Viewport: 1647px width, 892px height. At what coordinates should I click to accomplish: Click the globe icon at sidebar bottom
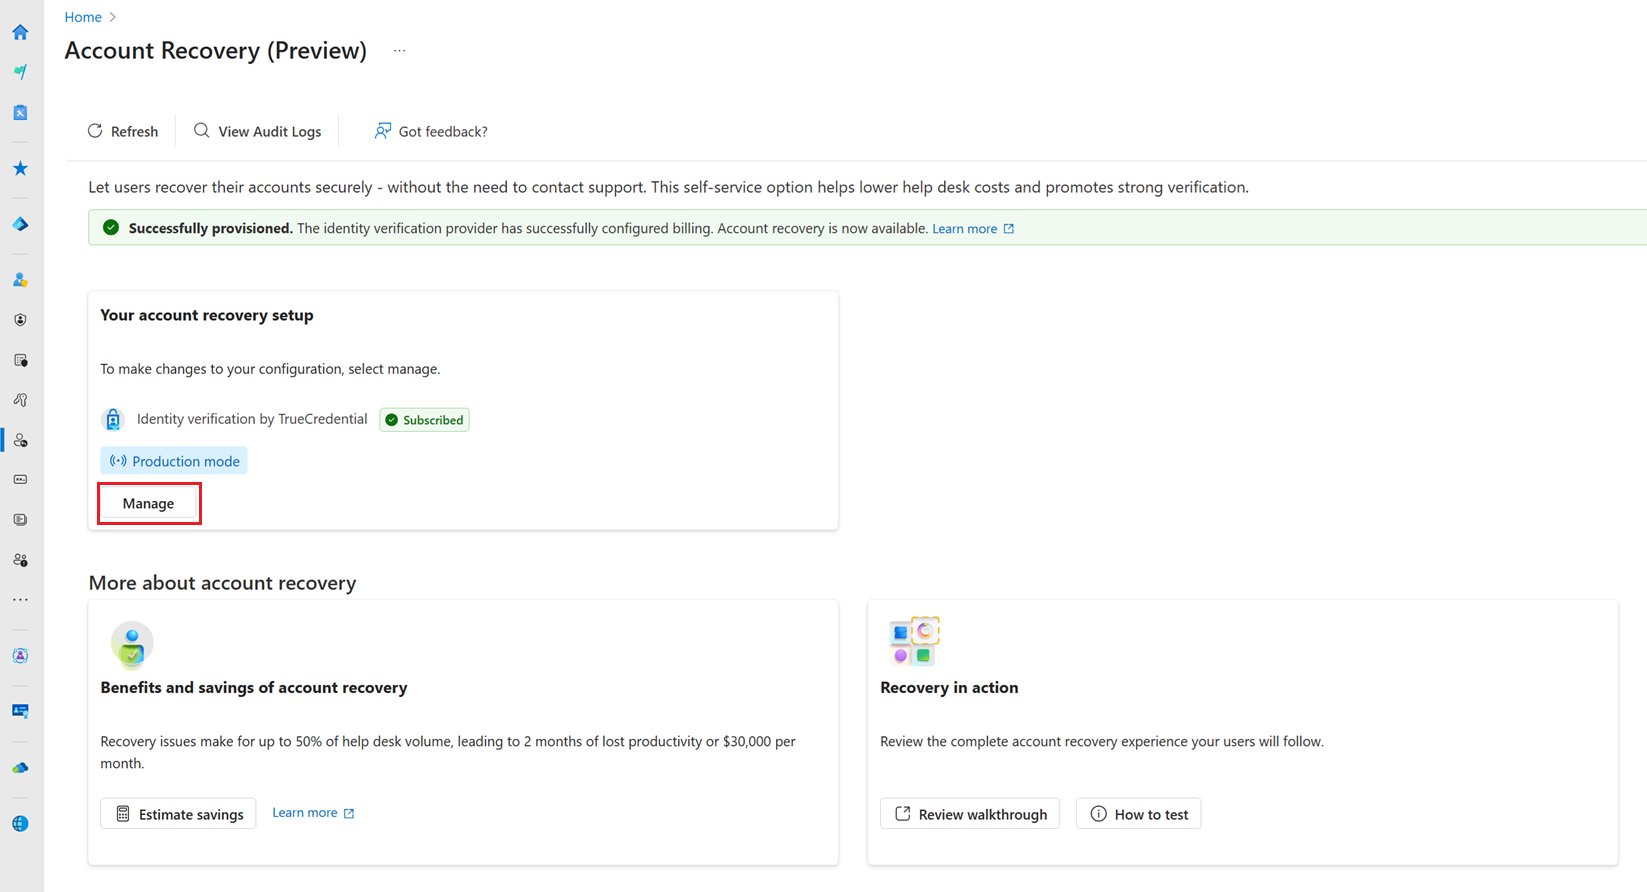pos(20,824)
